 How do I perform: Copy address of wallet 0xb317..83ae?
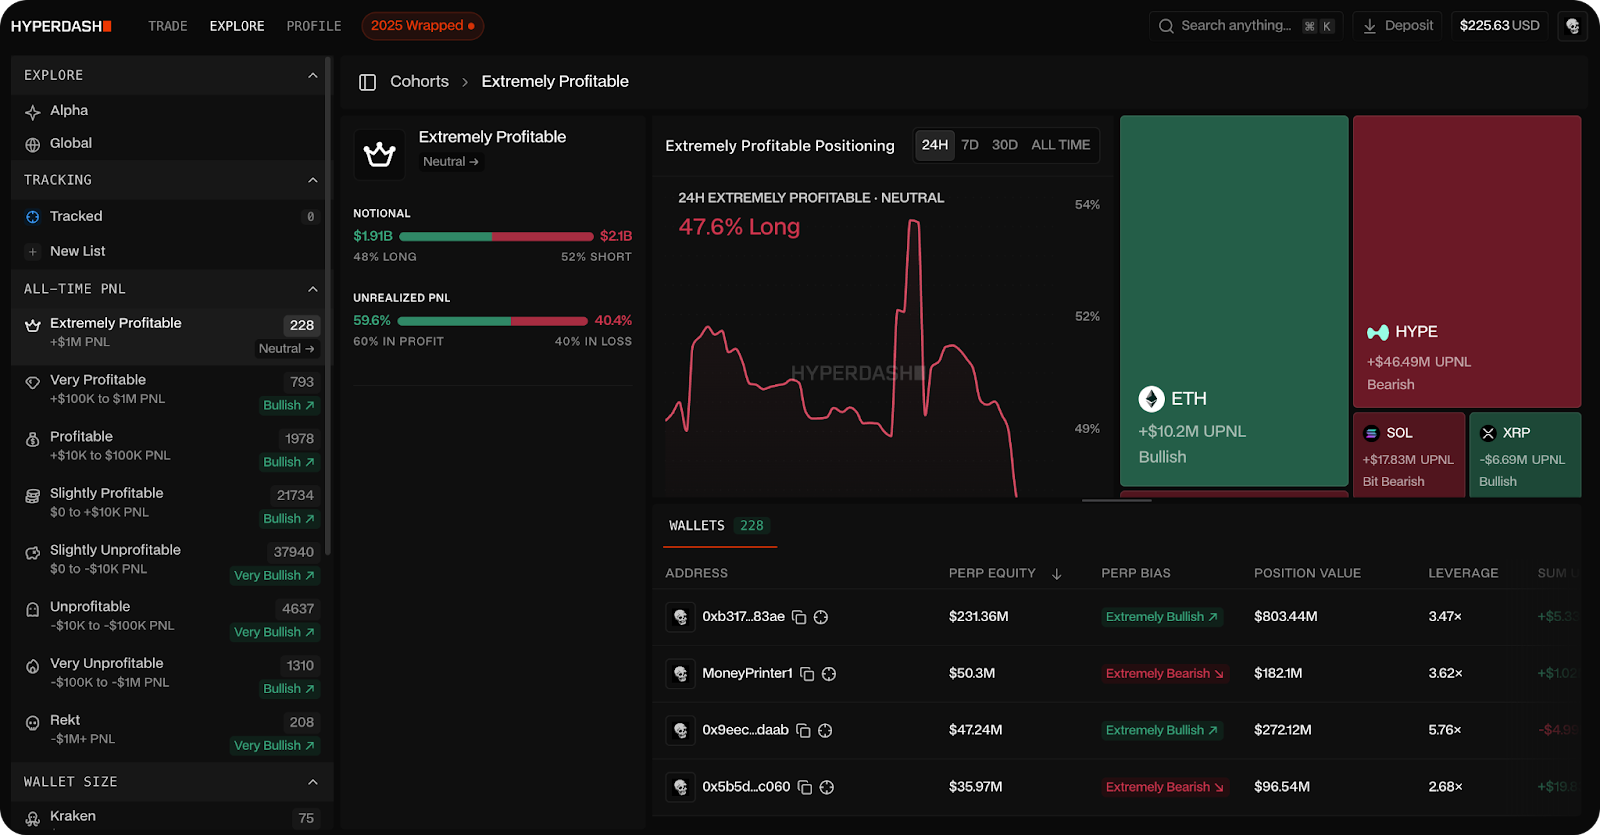(x=799, y=617)
